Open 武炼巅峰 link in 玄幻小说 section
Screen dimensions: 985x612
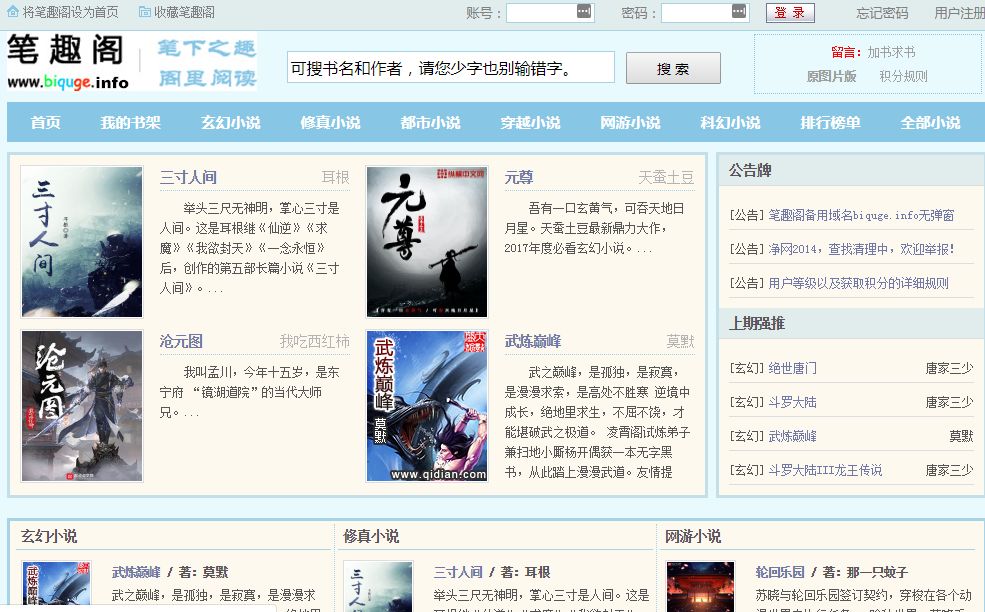point(136,572)
